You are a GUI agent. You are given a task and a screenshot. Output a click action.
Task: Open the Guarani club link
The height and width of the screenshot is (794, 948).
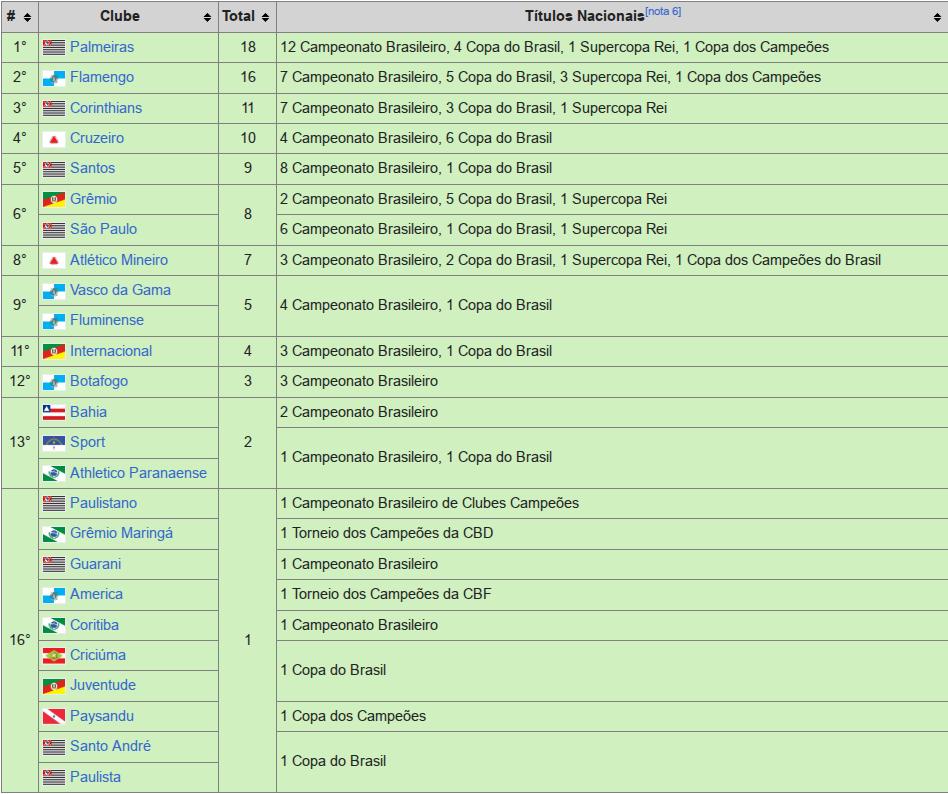[x=96, y=564]
